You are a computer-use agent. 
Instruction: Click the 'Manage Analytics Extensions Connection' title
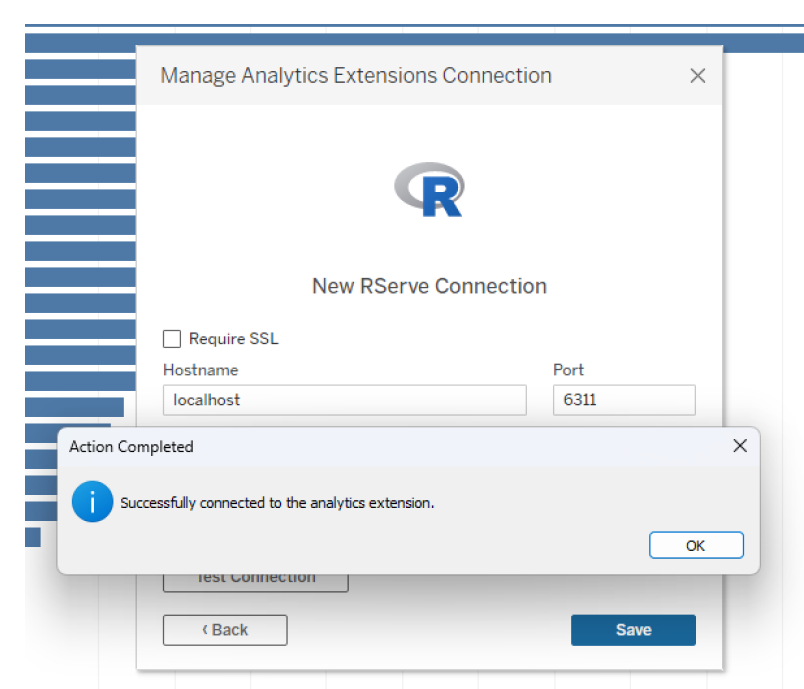(356, 76)
